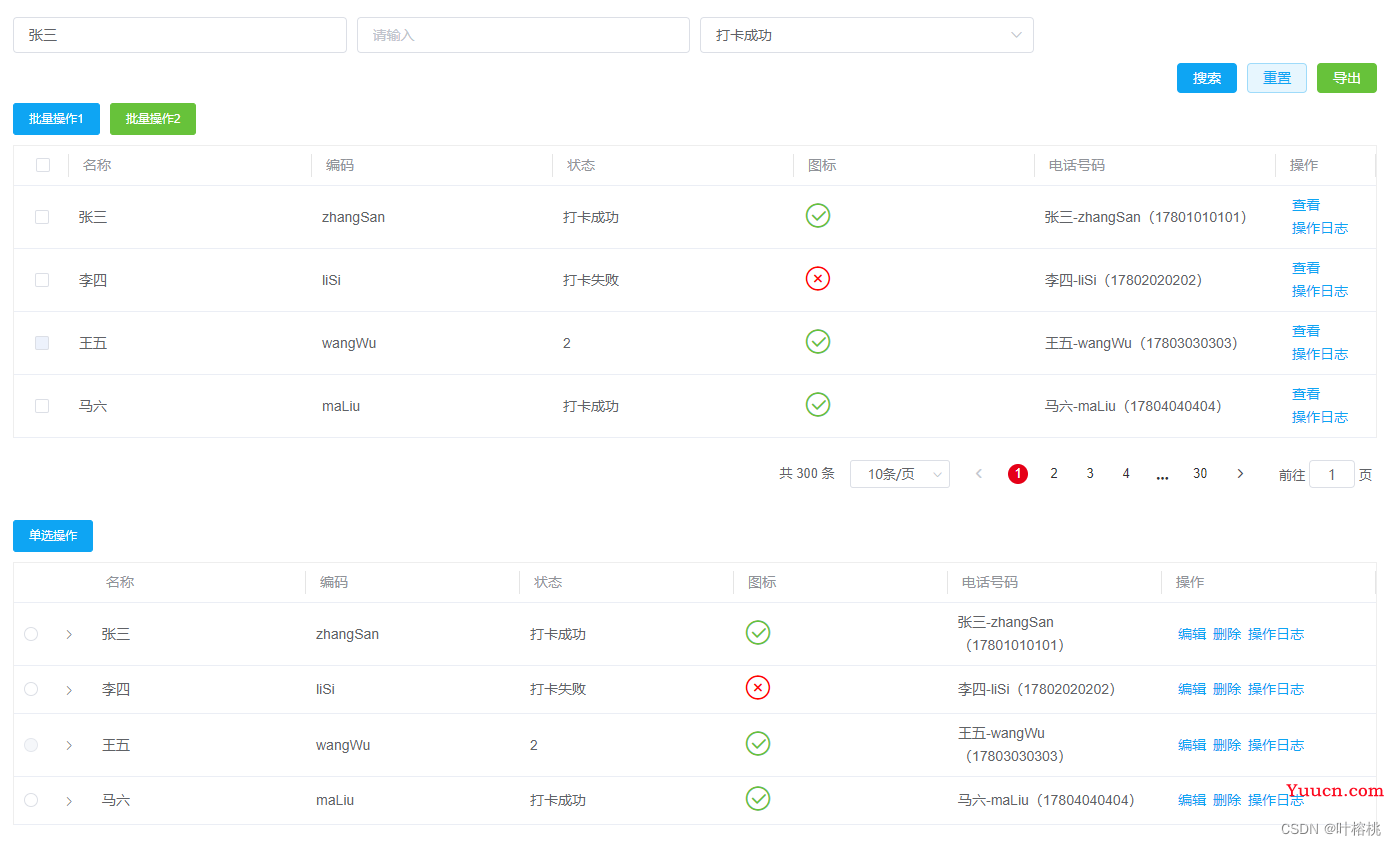The height and width of the screenshot is (845, 1396).
Task: Click the green check icon in lower table 王五 row
Action: 758,743
